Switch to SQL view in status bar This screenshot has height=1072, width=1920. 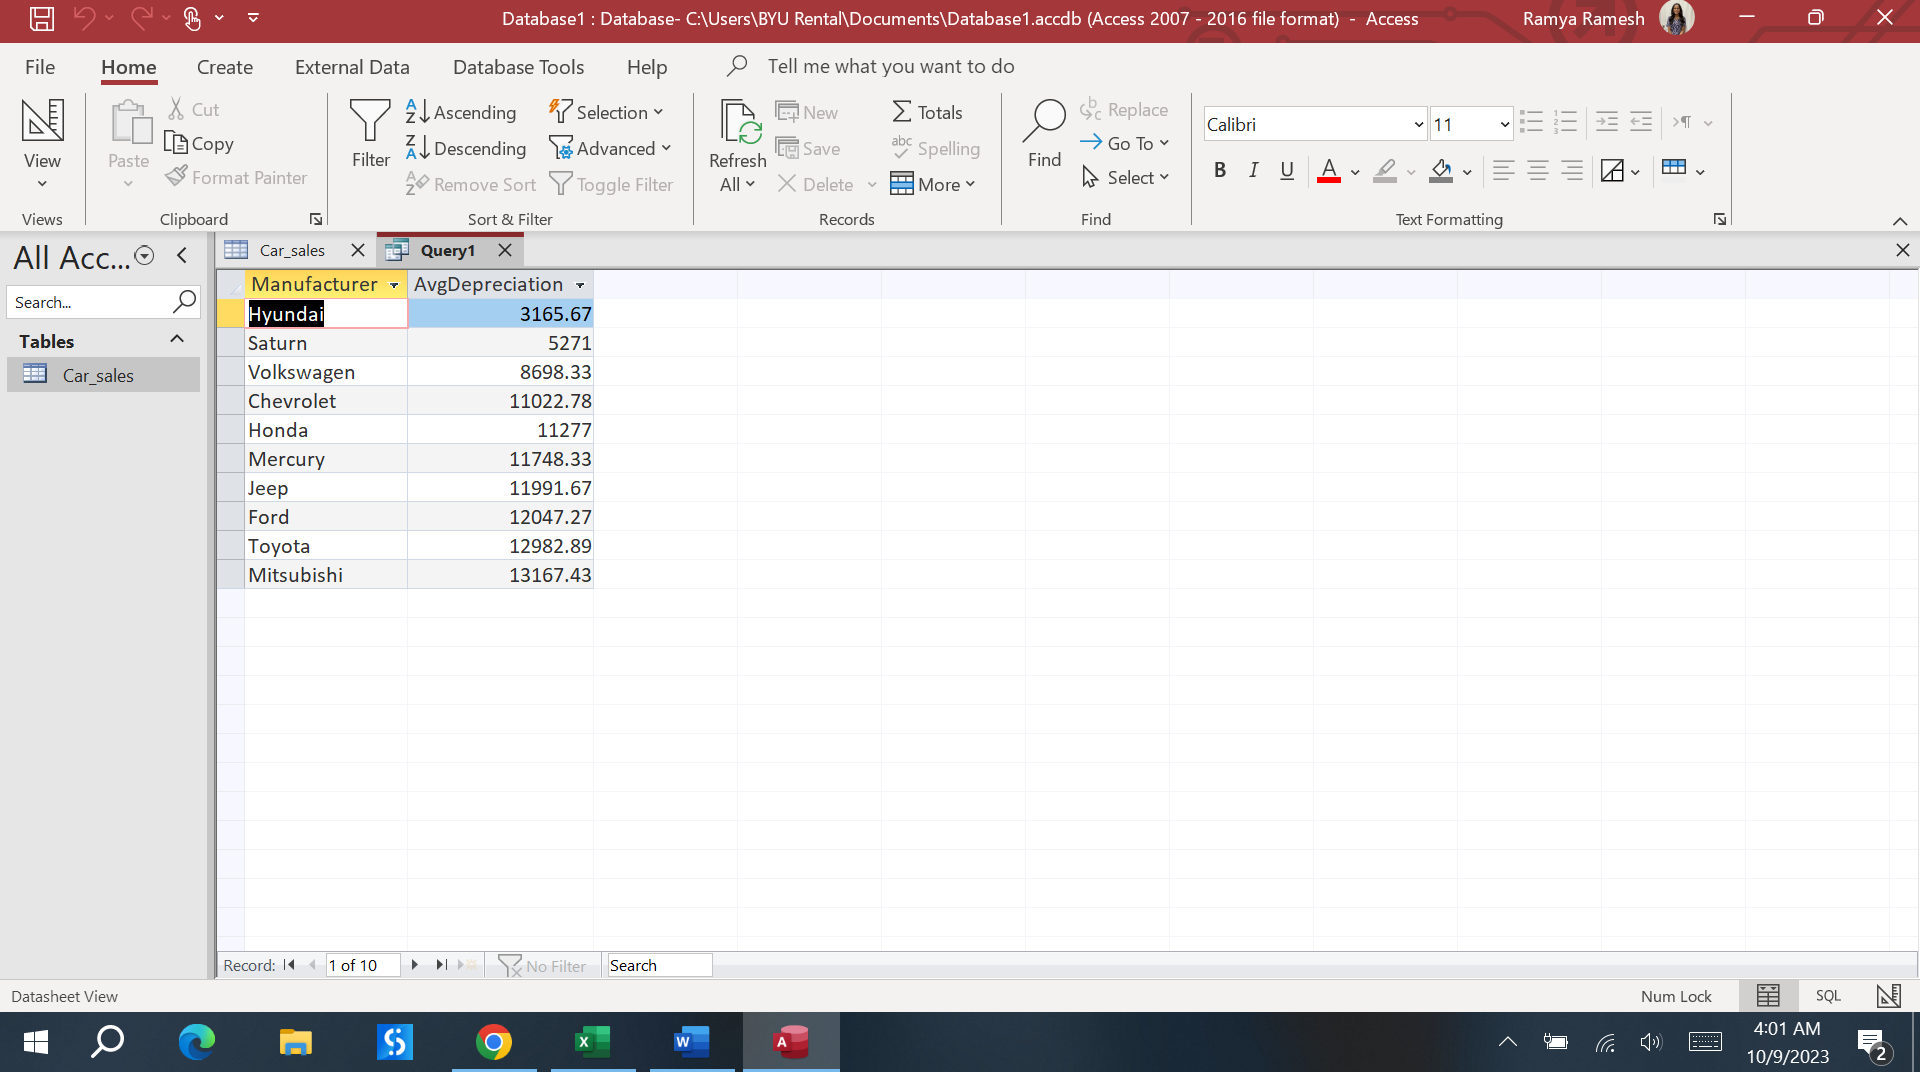click(1828, 996)
